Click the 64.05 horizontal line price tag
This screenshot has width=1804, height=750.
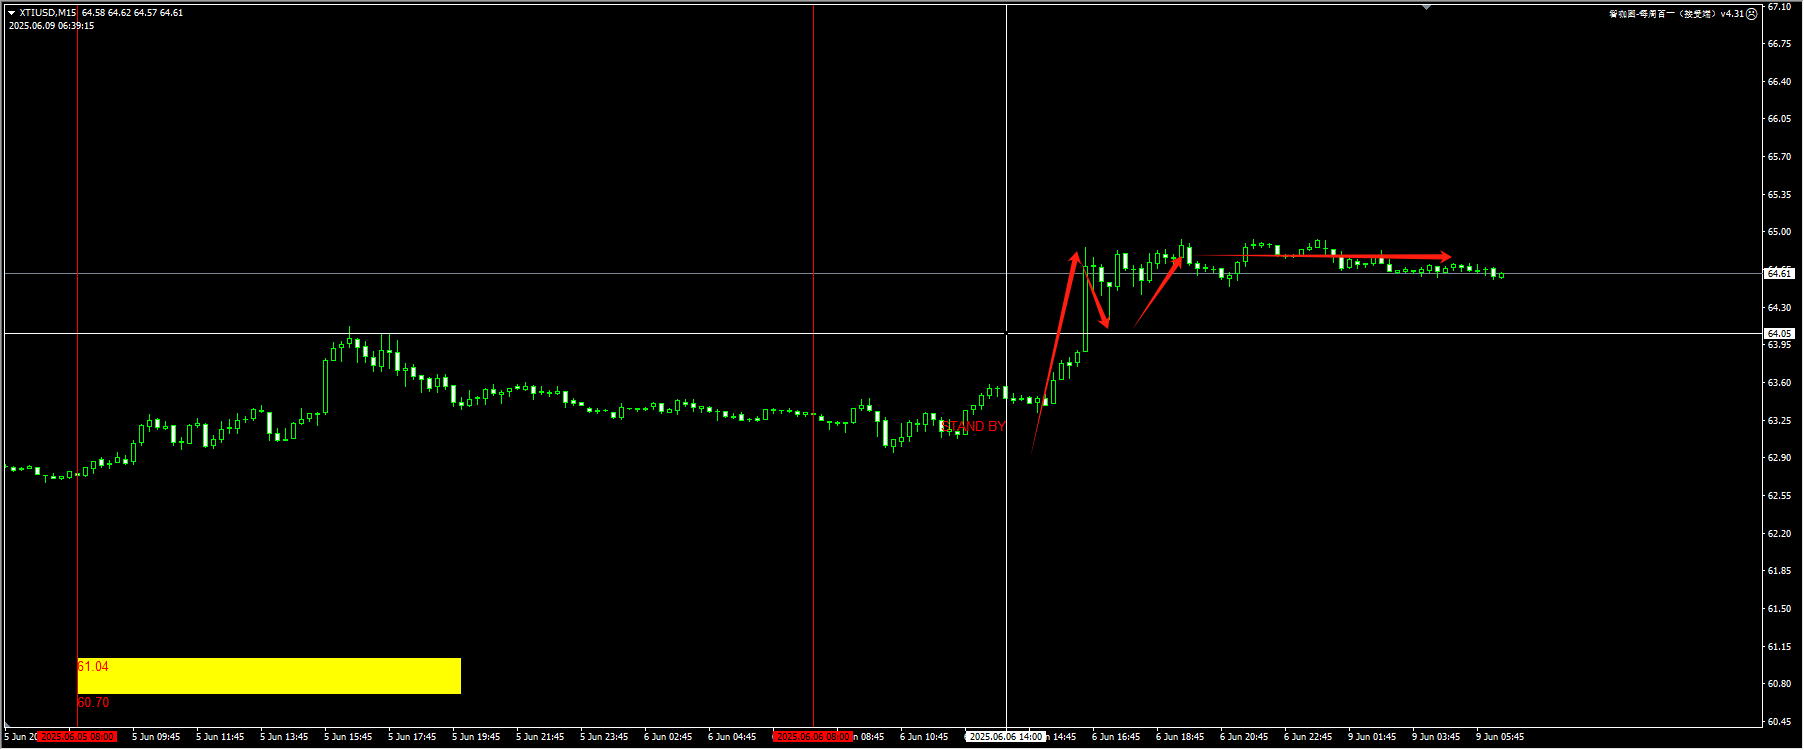coord(1780,334)
